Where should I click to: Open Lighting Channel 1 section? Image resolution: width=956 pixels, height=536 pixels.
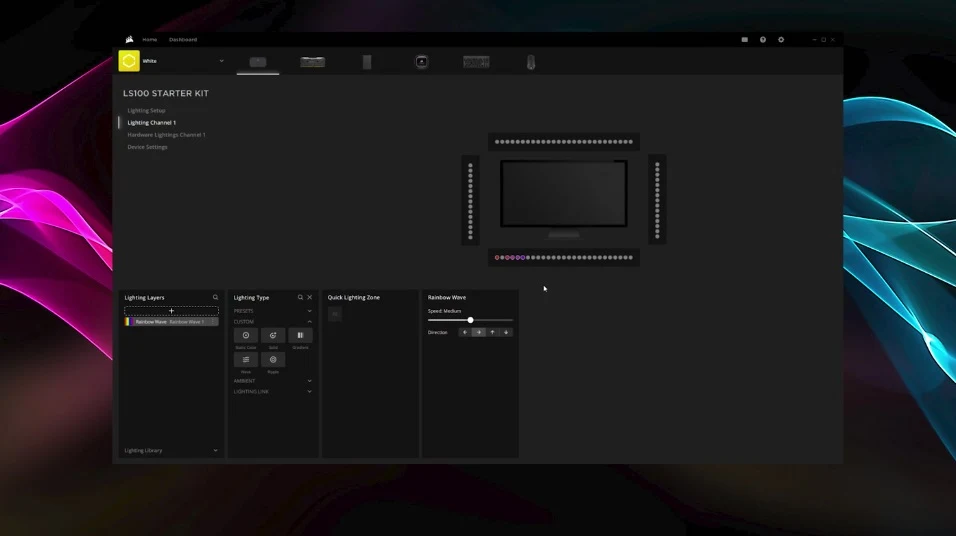pos(152,123)
